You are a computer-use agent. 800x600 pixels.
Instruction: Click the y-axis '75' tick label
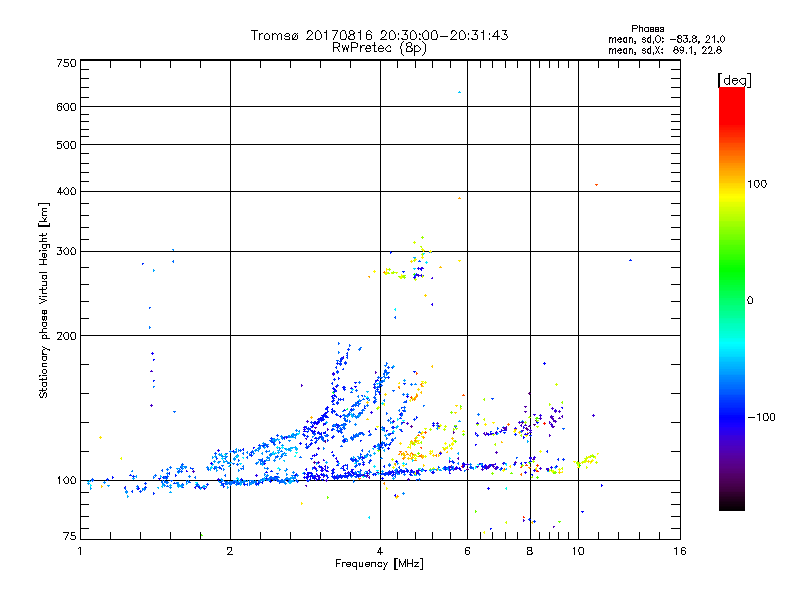[70, 536]
